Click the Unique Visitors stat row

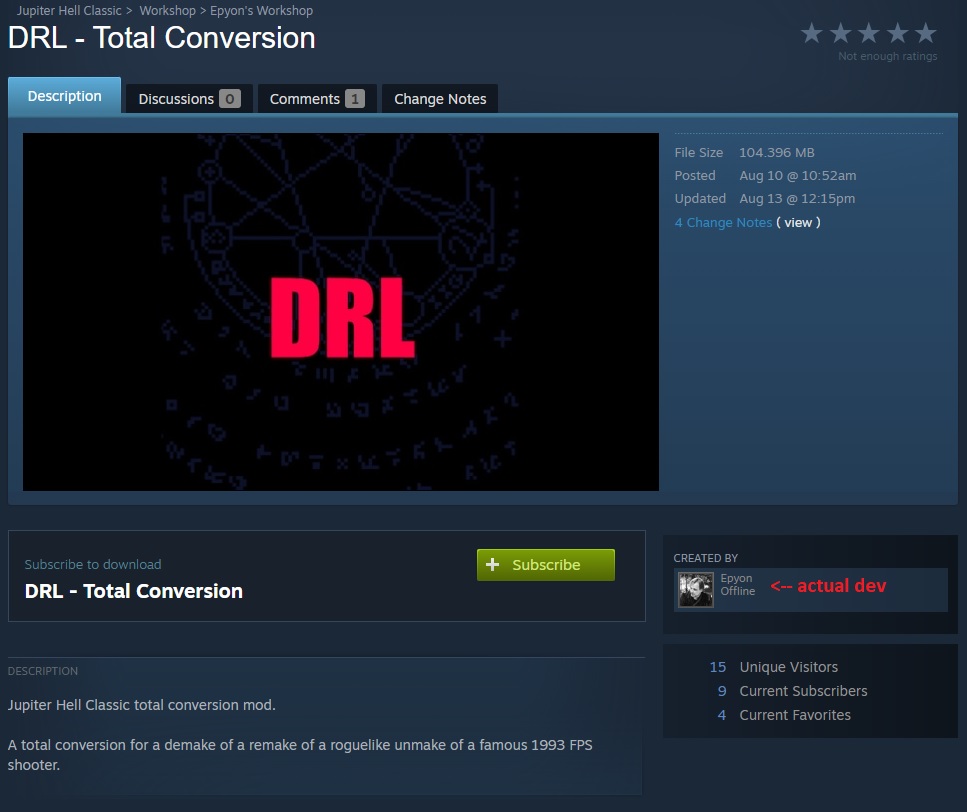pos(773,667)
